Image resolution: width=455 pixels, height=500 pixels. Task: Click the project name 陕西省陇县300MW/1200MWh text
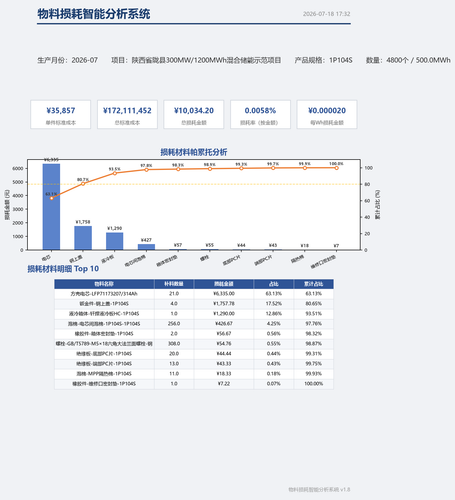(x=196, y=60)
